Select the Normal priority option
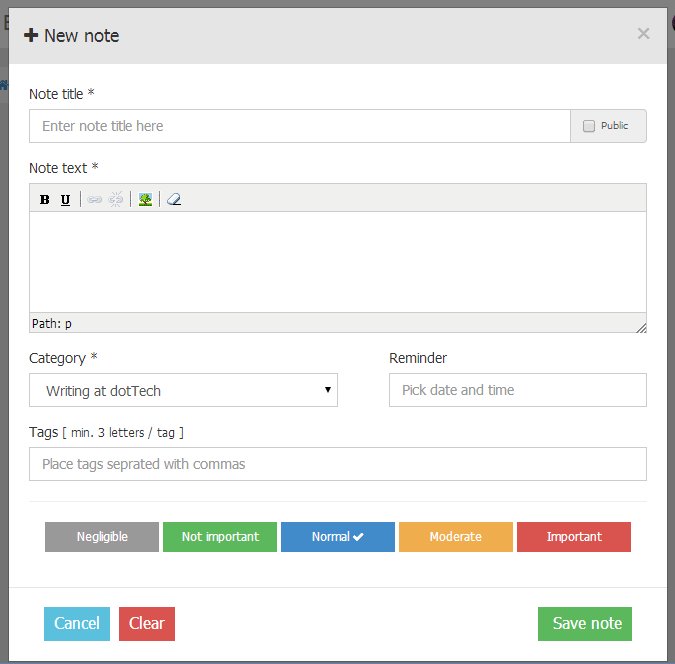The image size is (675, 664). [x=338, y=537]
